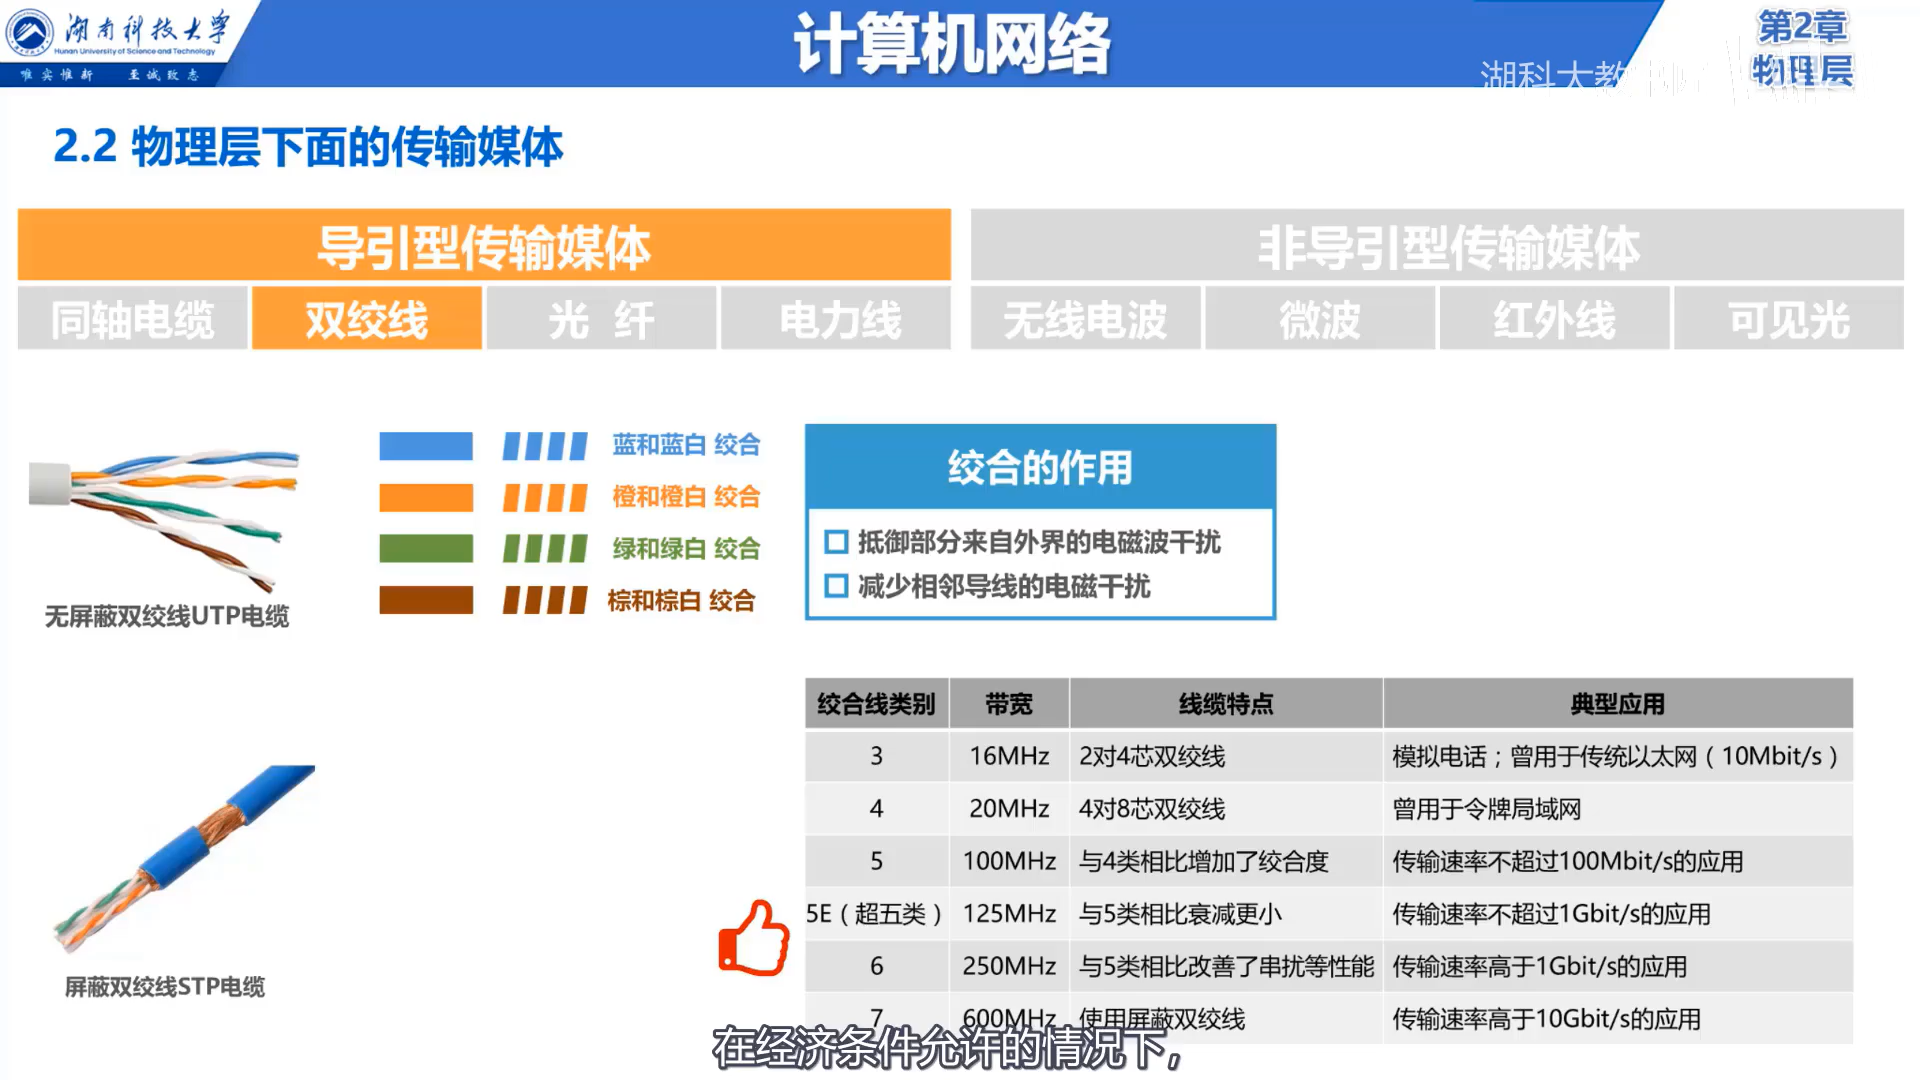Check the 减少相邻导线的电磁干扰 box
This screenshot has height=1080, width=1920.
836,586
